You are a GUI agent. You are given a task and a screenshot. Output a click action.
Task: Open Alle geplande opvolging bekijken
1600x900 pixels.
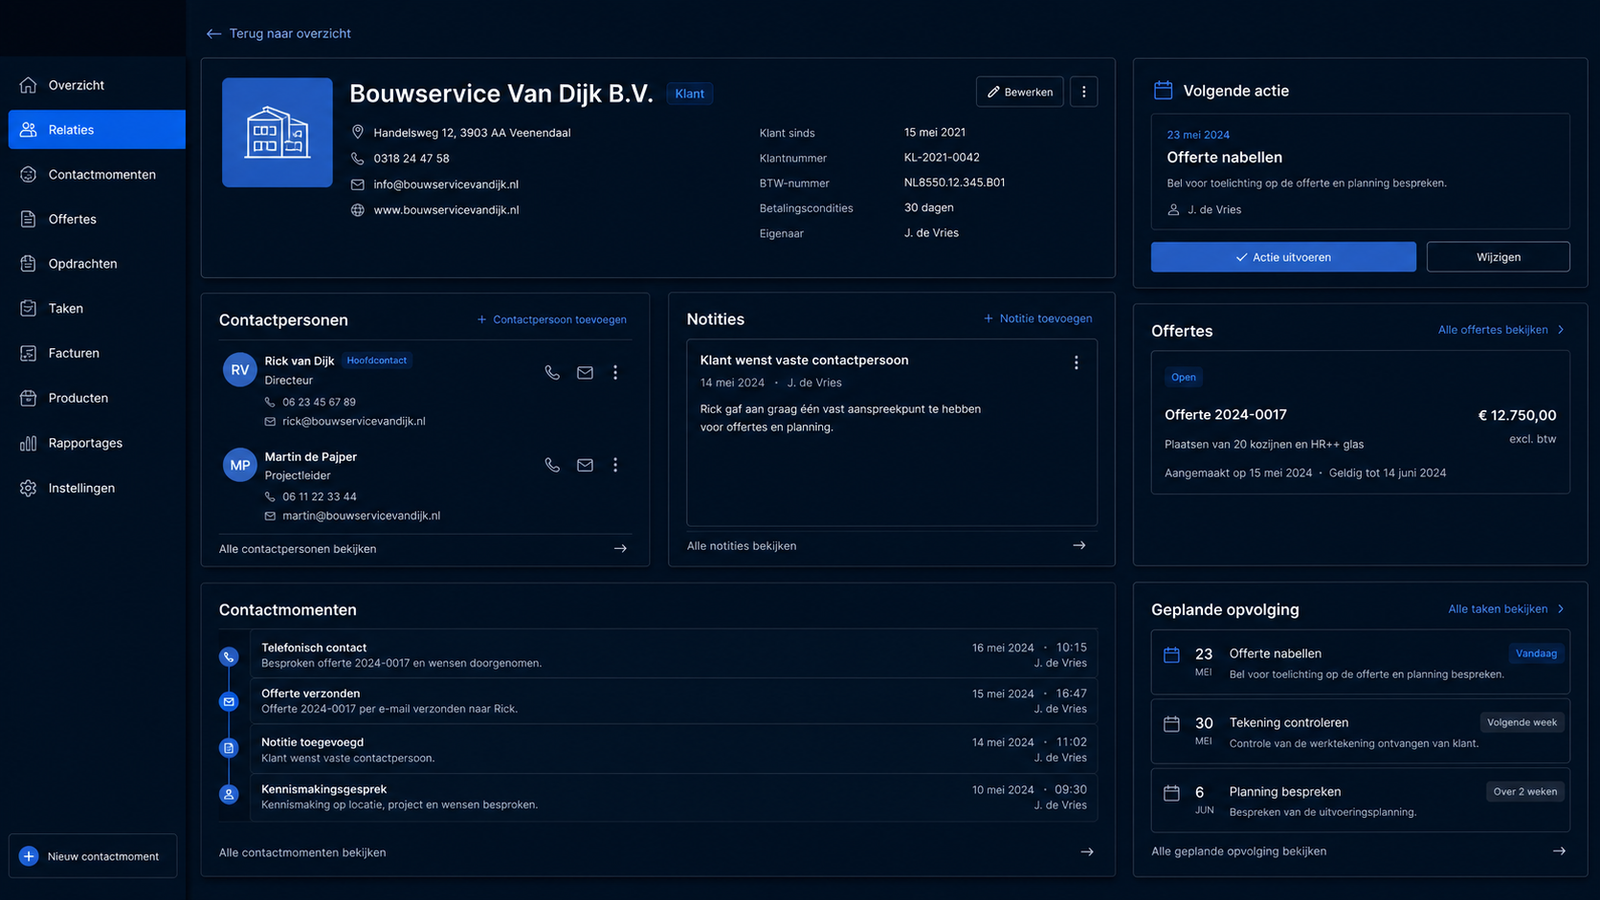tap(1358, 851)
